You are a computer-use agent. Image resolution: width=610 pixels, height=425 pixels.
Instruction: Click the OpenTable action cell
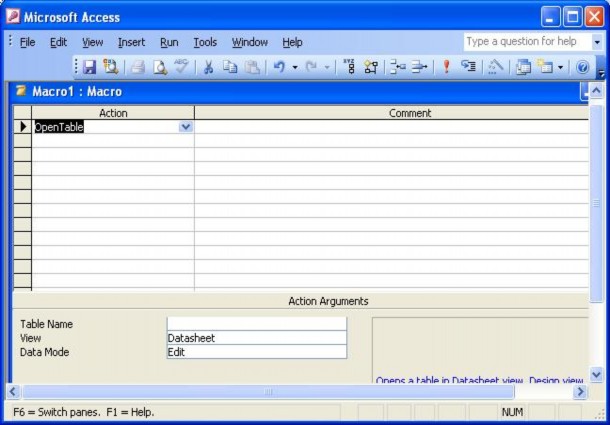tap(113, 127)
